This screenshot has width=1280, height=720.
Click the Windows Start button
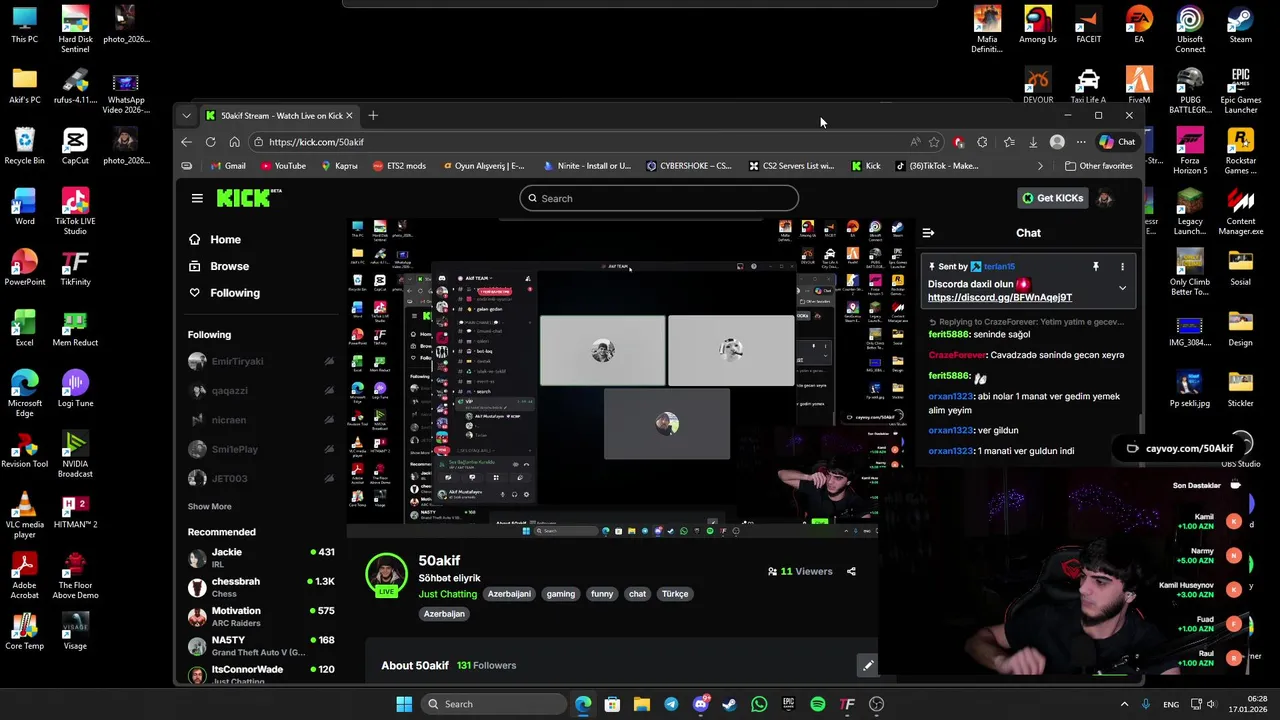(x=404, y=704)
